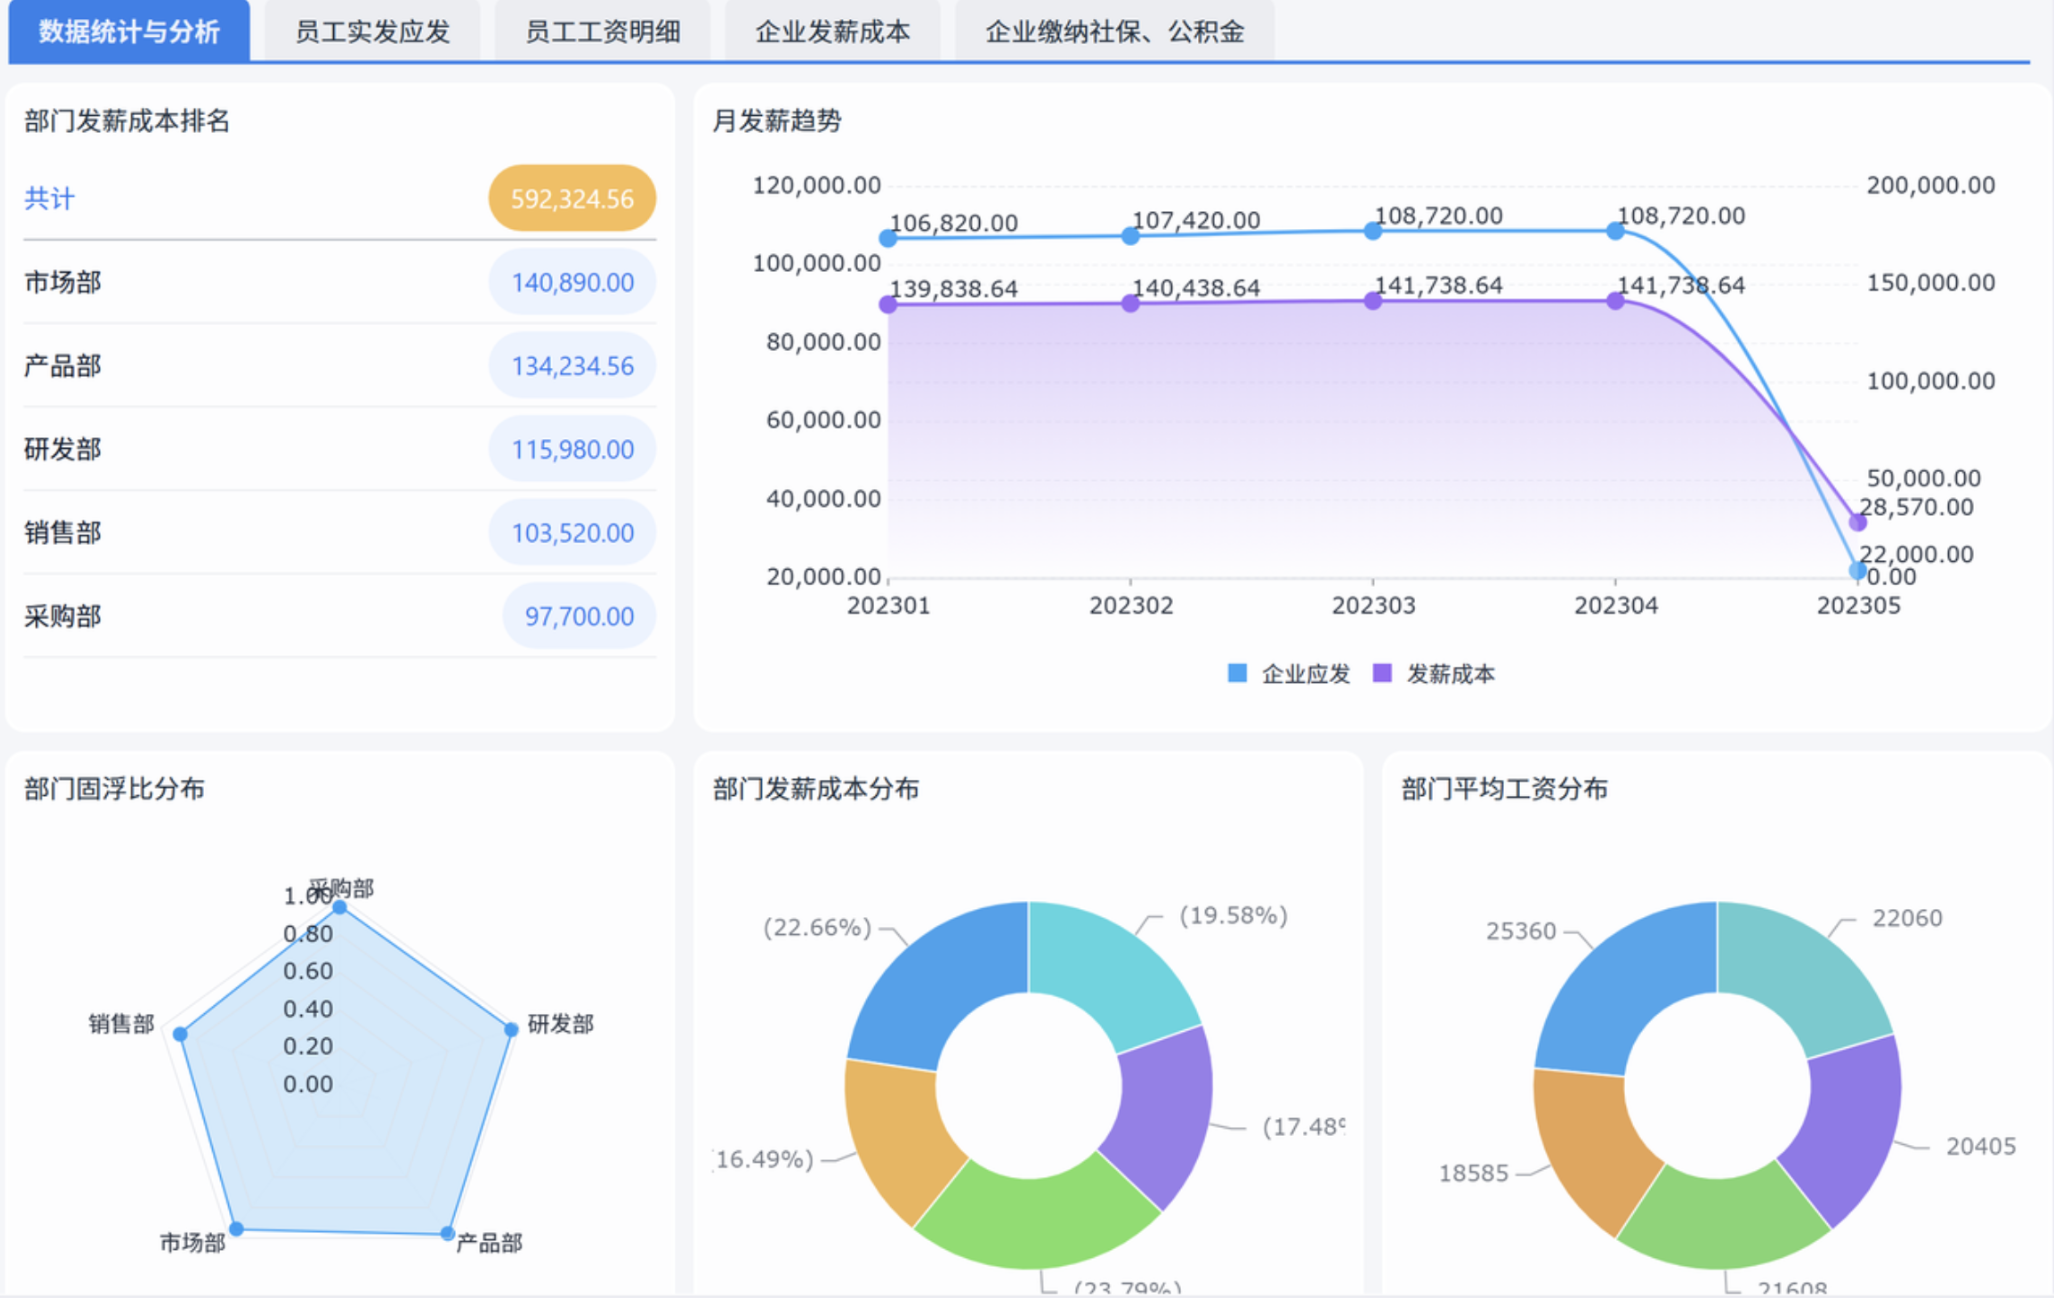
Task: Click the 106,820.00 data label
Action: click(x=954, y=223)
